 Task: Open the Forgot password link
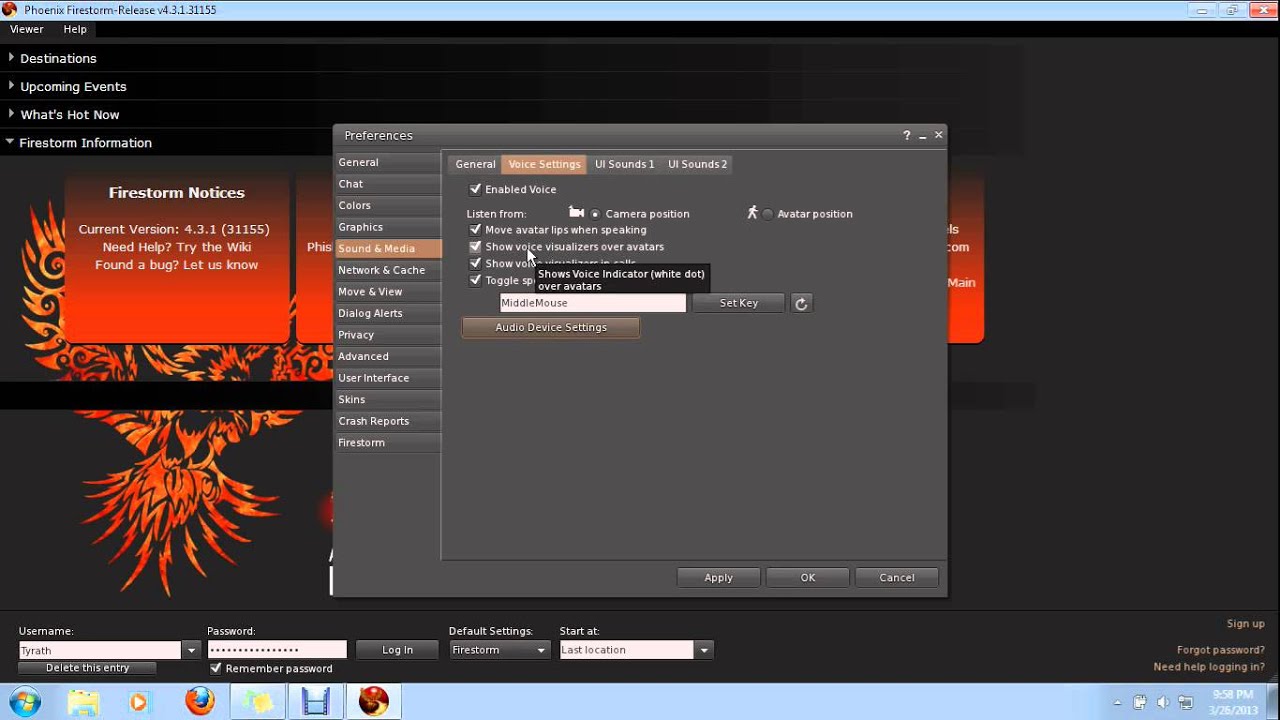point(1221,650)
